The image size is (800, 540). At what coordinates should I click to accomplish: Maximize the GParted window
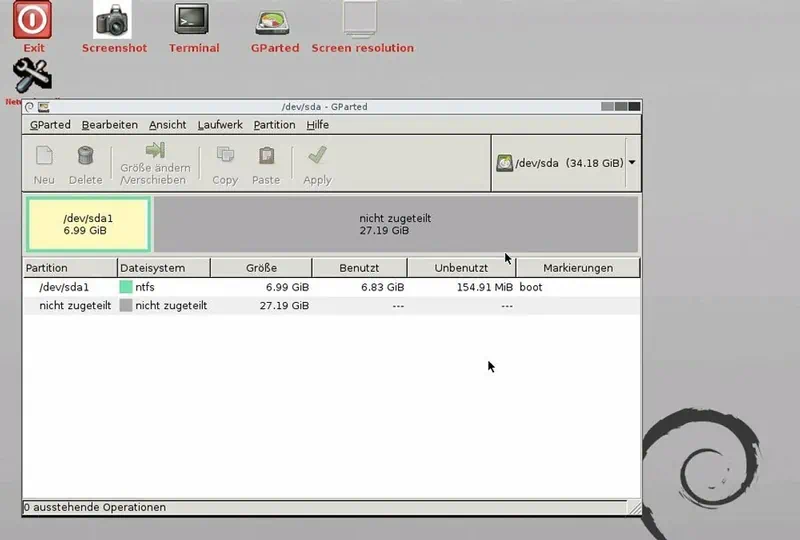coord(621,106)
